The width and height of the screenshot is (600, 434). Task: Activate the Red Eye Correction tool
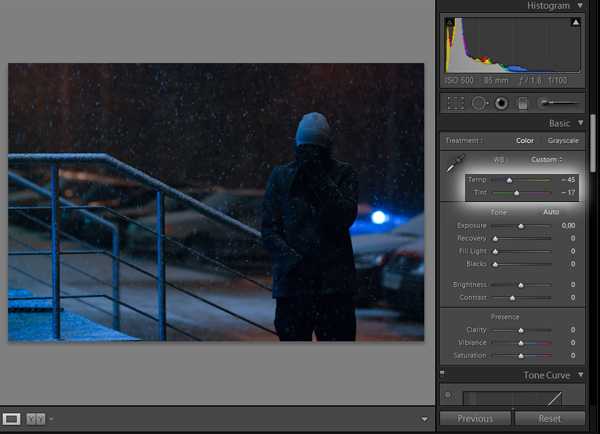point(501,103)
